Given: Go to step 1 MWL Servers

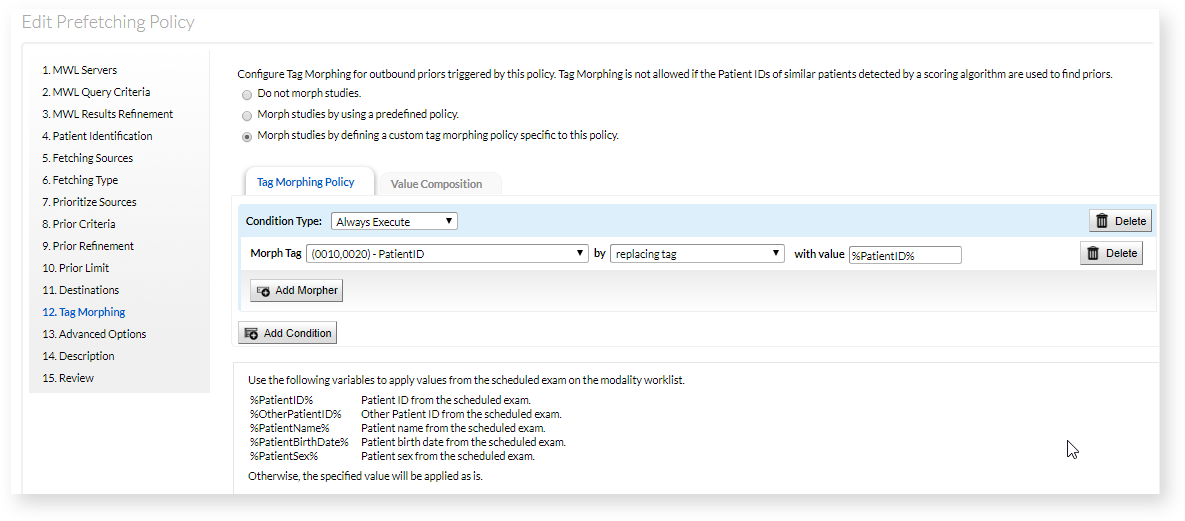Looking at the screenshot, I should 79,70.
